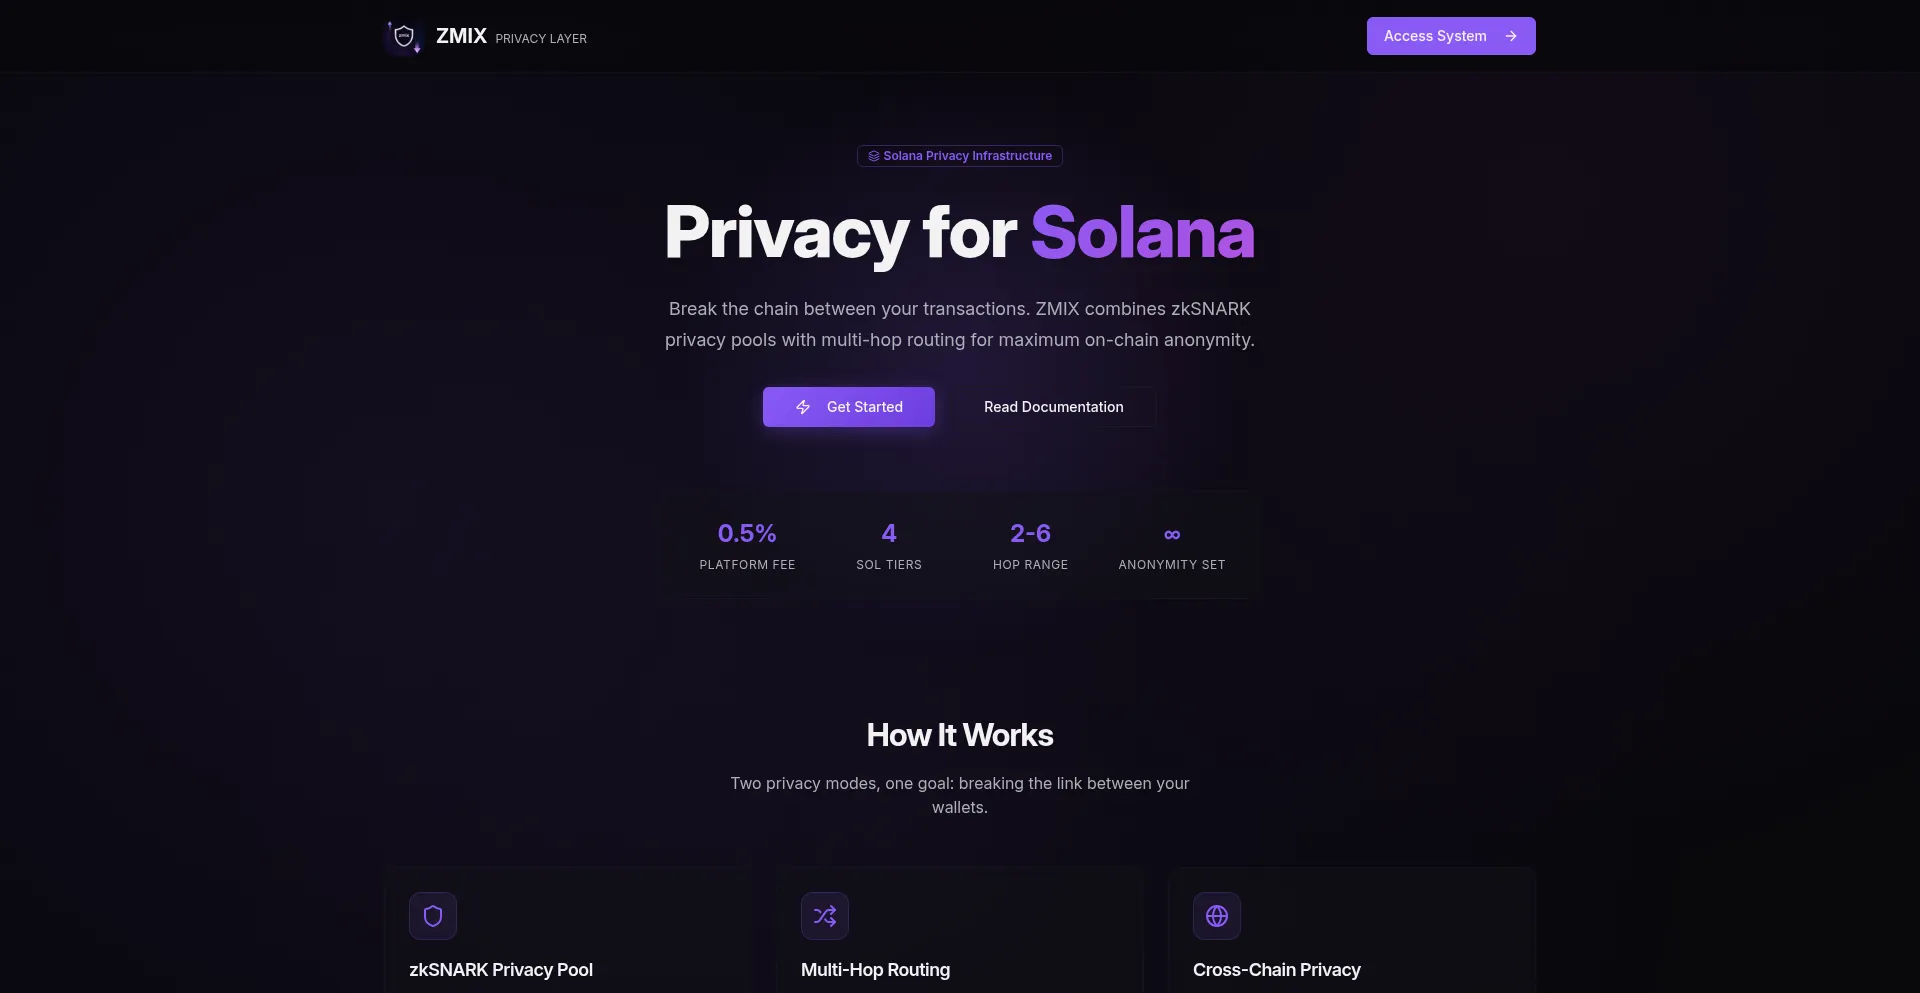Click the 2-6 Hop Range stat
The height and width of the screenshot is (993, 1920).
1030,546
